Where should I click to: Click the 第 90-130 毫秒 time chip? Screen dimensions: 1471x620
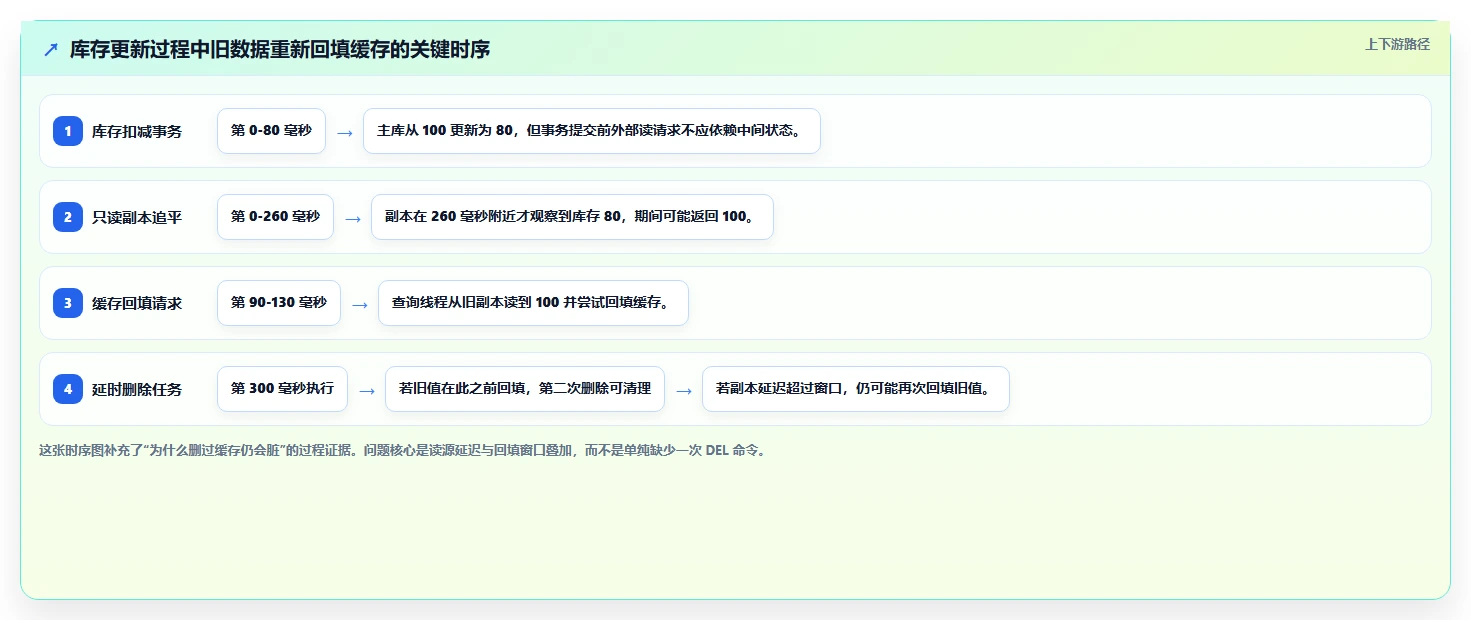point(279,303)
